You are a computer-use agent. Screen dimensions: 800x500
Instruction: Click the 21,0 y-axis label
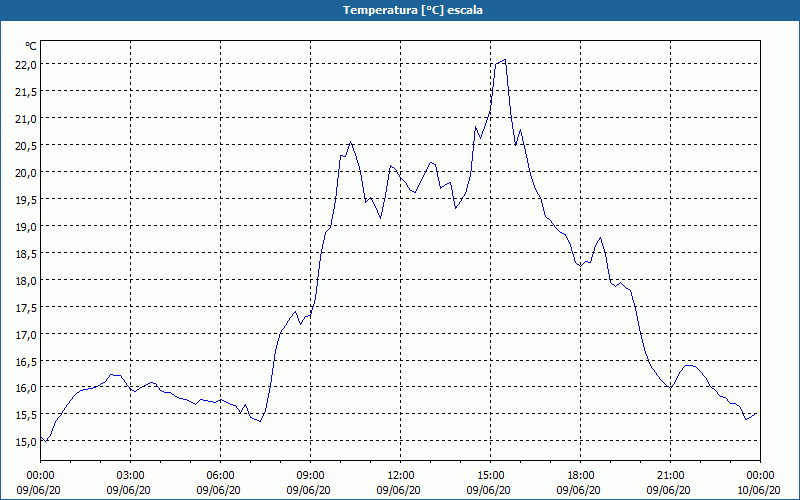point(26,119)
